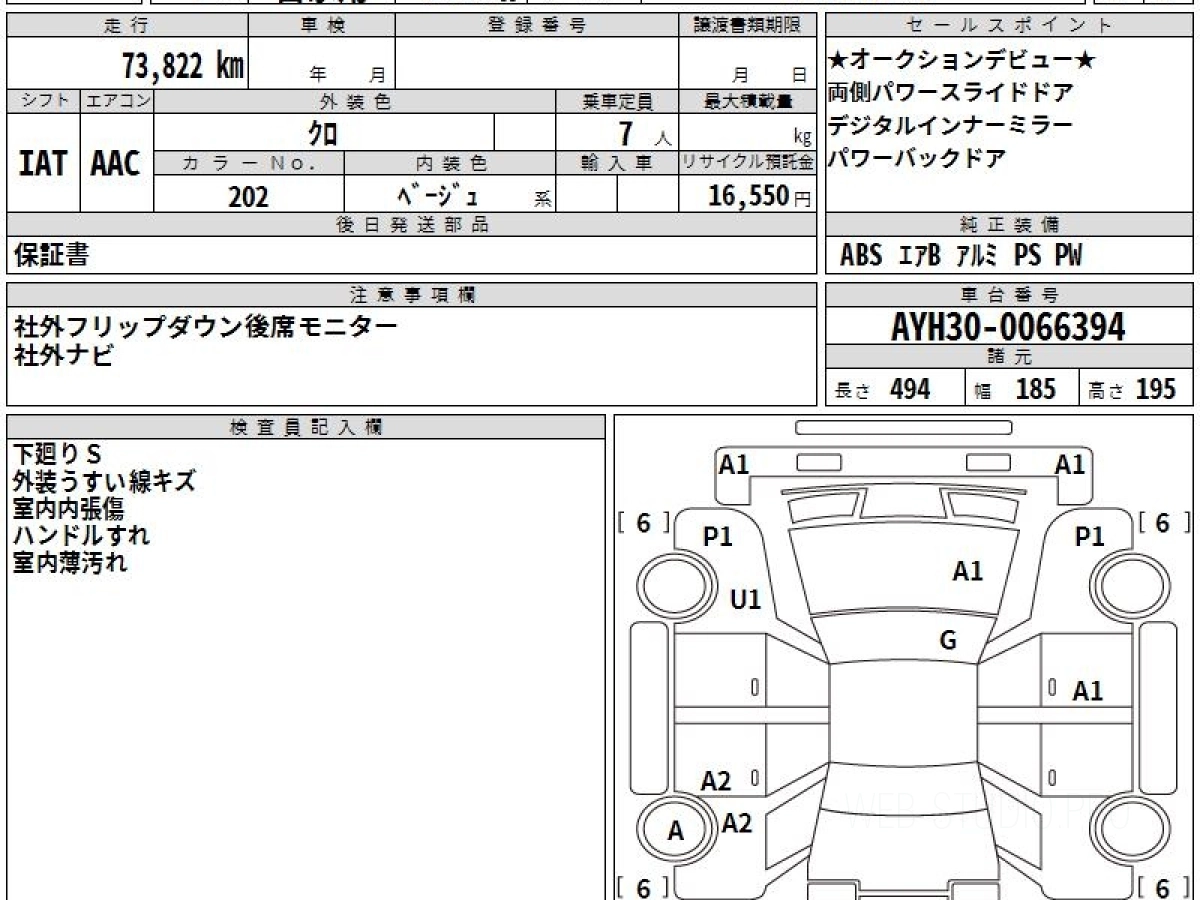1200x900 pixels.
Task: Click the P1 mark on the left fender
Action: [x=718, y=537]
